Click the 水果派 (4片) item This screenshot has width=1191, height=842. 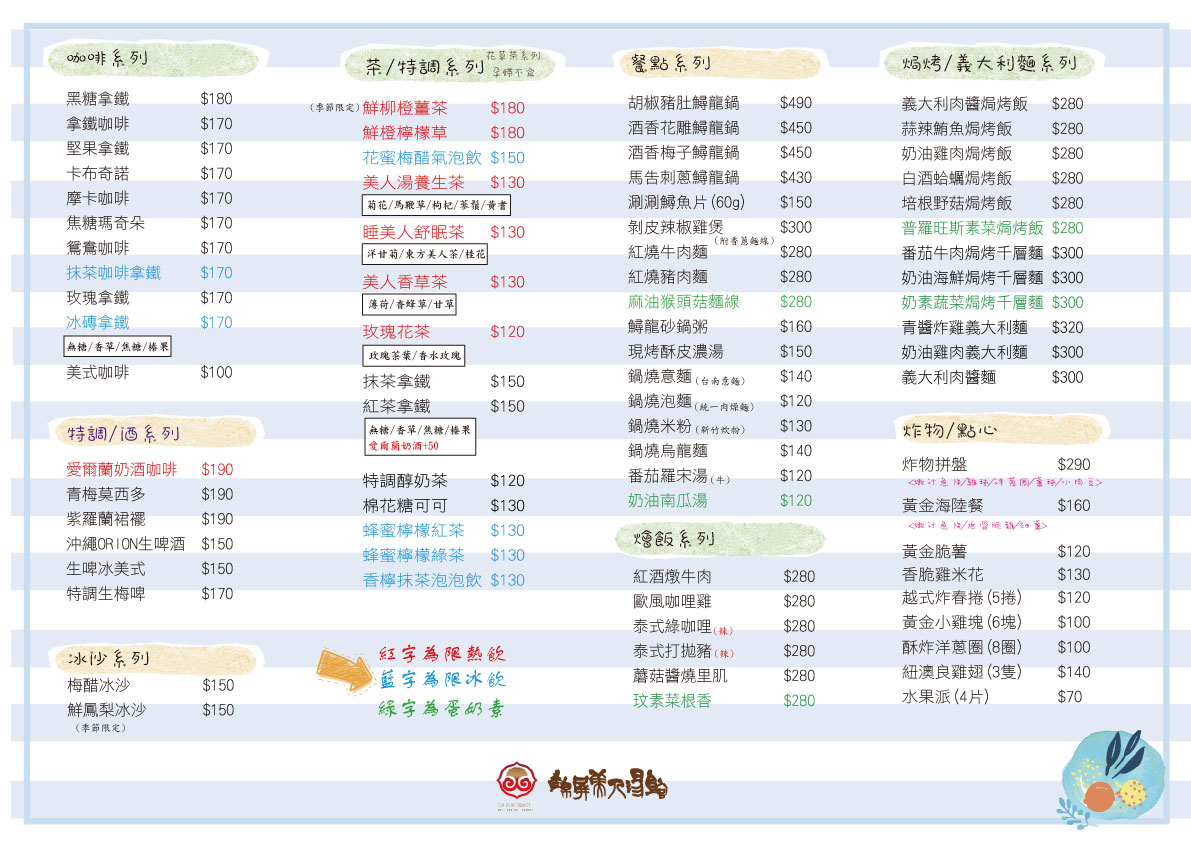[x=945, y=696]
